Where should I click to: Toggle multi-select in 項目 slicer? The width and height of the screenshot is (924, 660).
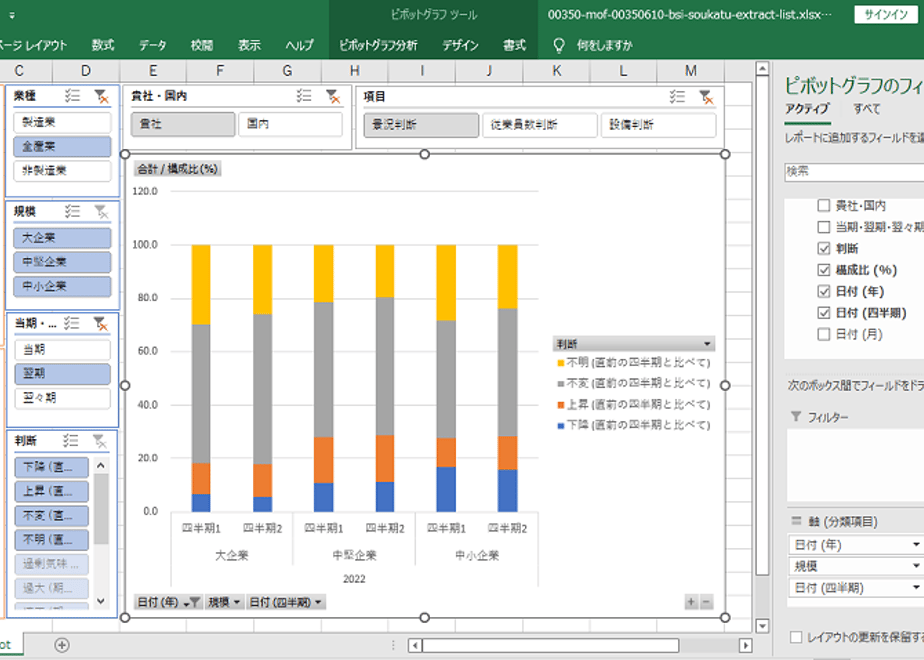(x=677, y=97)
